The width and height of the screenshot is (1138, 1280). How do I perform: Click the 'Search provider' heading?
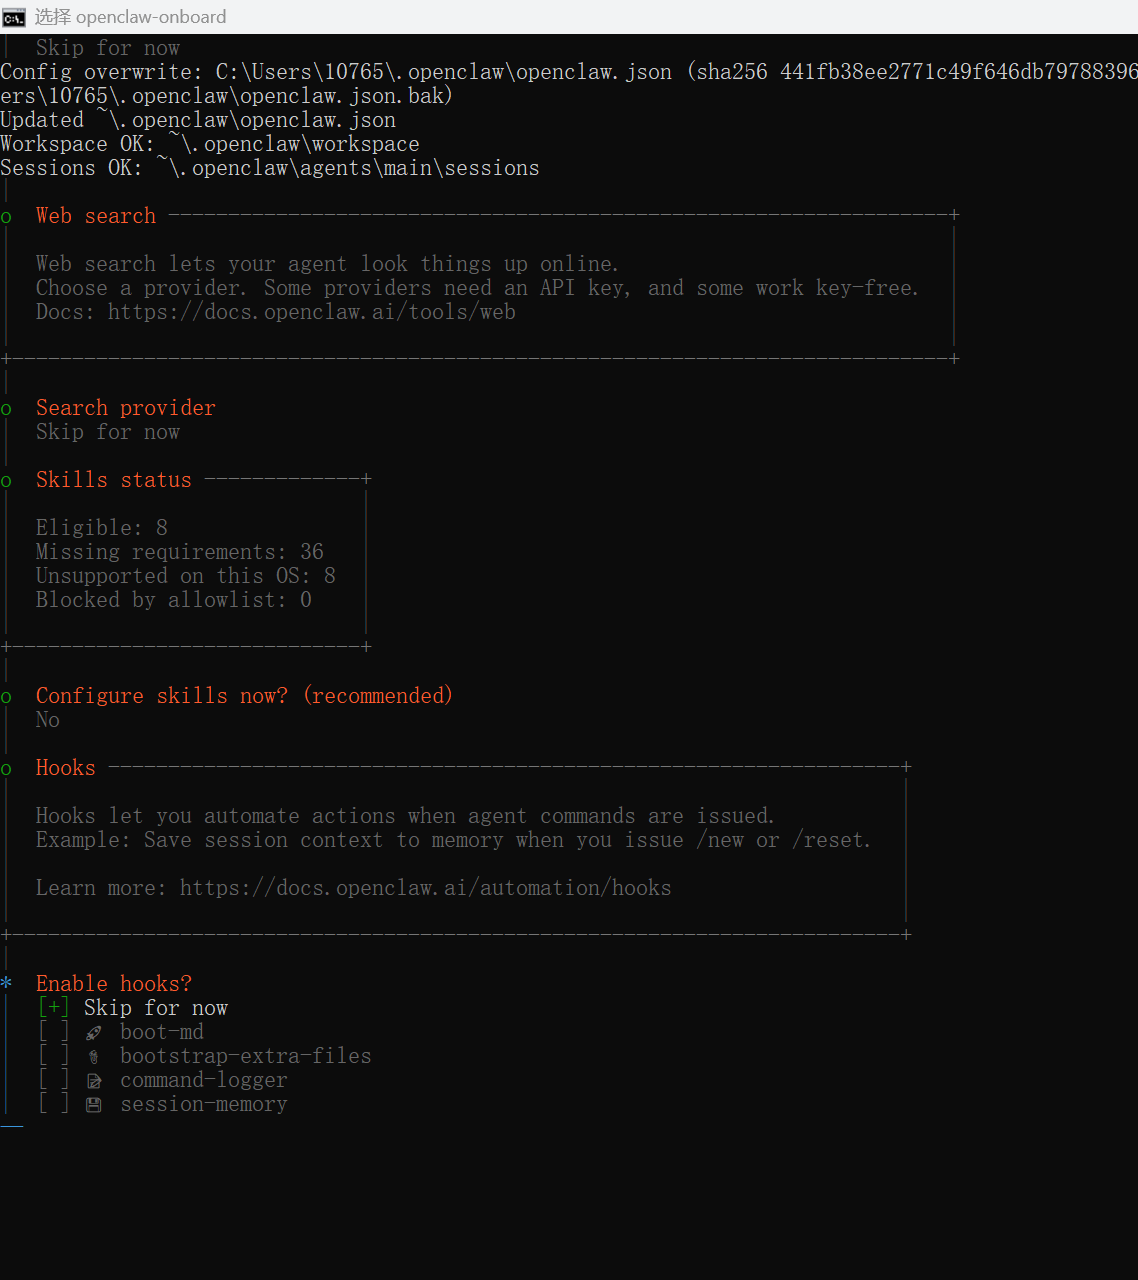pyautogui.click(x=126, y=408)
